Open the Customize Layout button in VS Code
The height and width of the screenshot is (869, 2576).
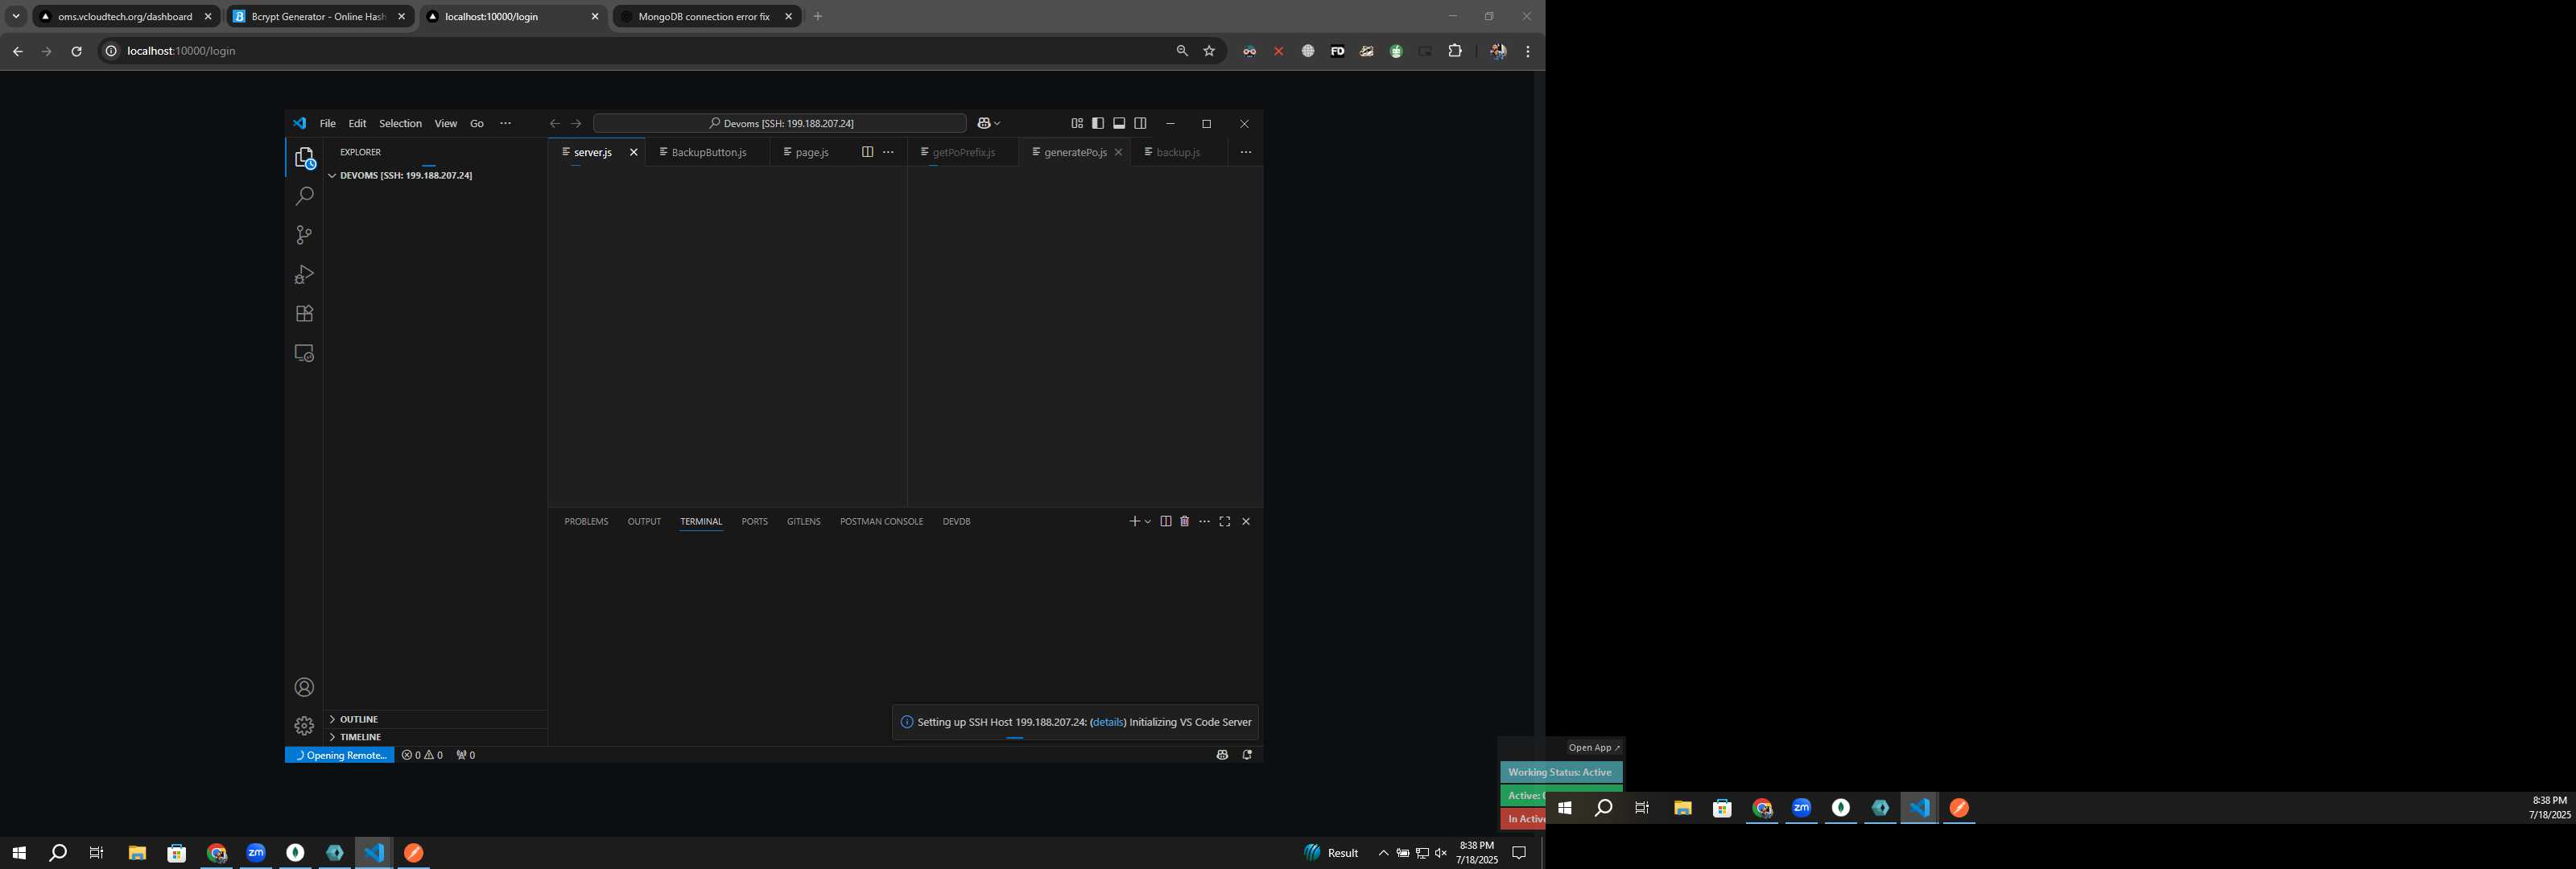coord(1077,123)
